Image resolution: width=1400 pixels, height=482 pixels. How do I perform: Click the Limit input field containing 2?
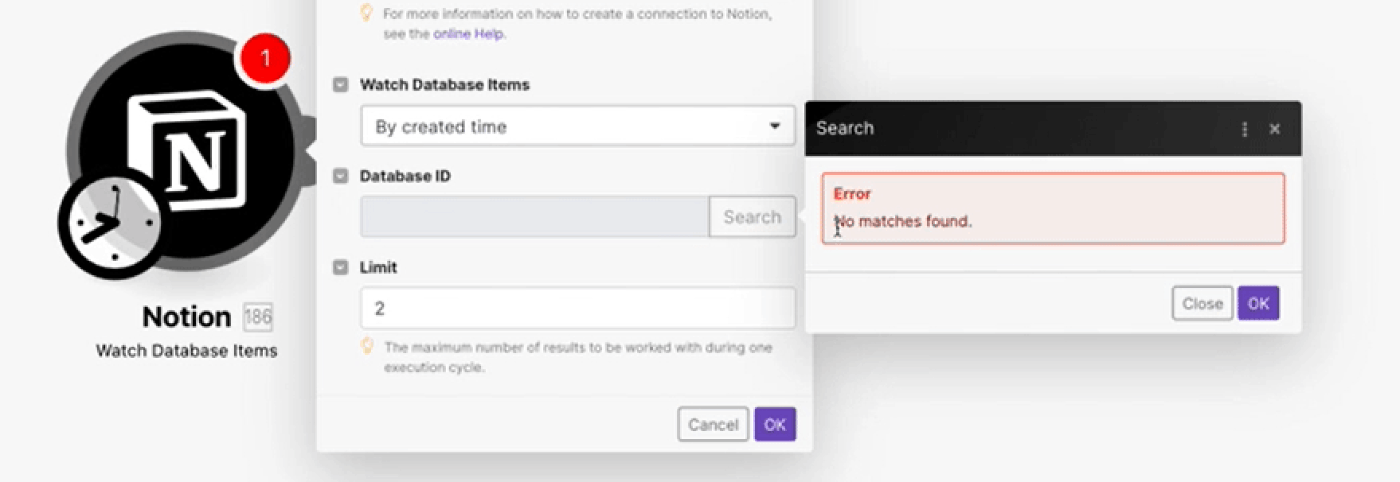578,308
